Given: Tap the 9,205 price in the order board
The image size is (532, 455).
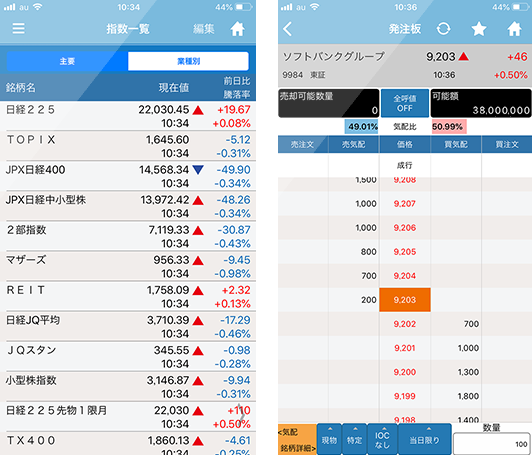Looking at the screenshot, I should tap(405, 252).
